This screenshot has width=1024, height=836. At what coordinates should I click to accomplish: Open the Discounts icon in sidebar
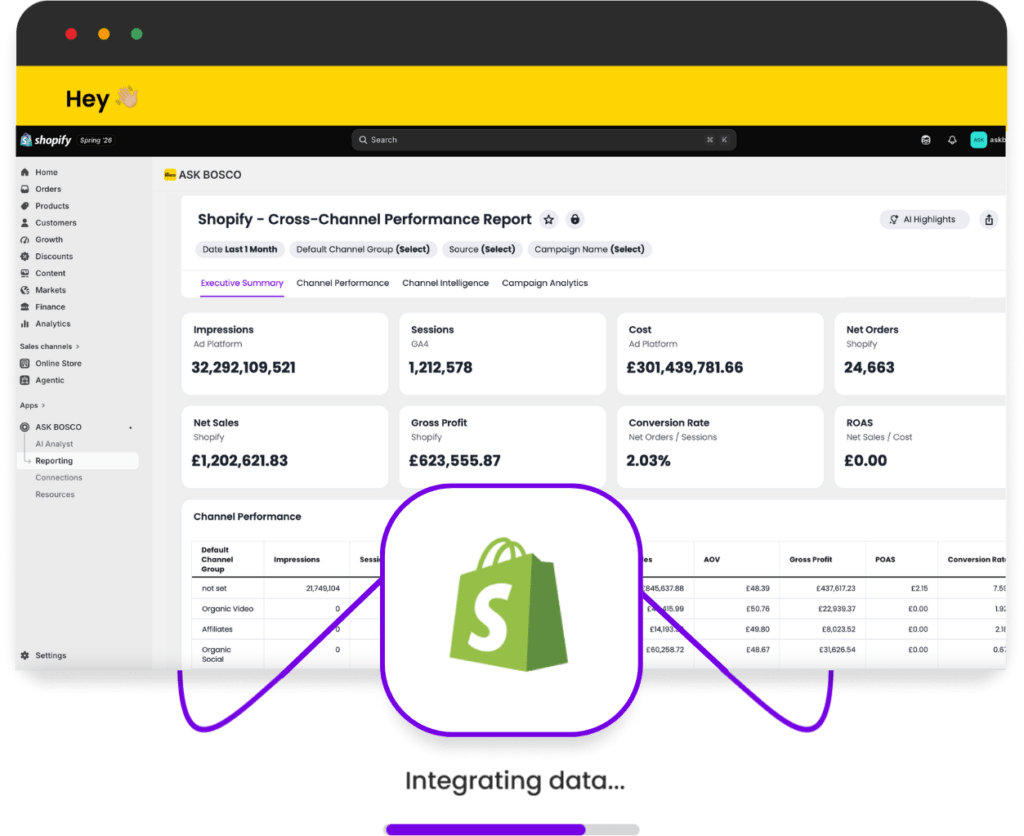click(x=25, y=257)
